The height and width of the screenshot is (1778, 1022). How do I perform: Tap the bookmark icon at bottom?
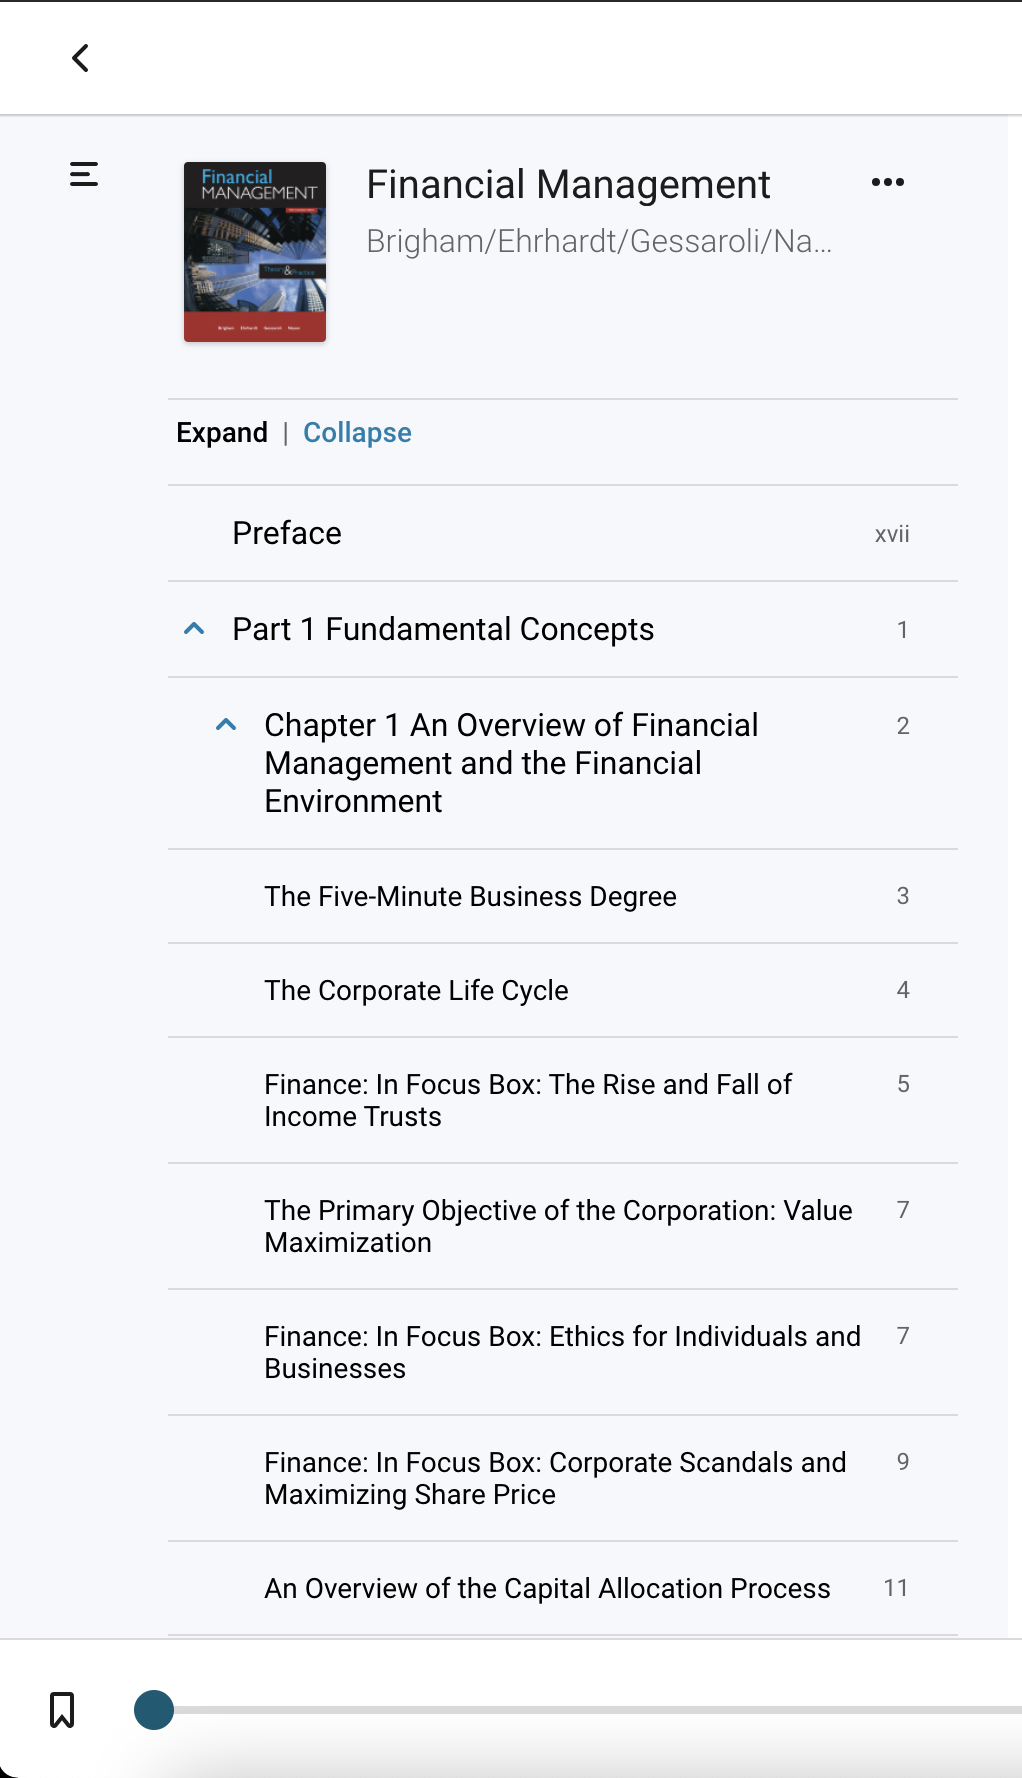click(62, 1710)
